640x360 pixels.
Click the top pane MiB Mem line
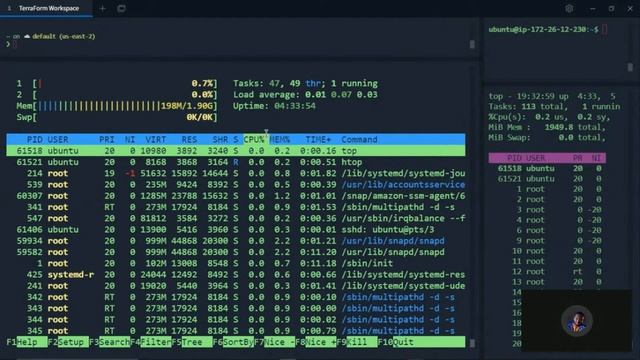[547, 127]
